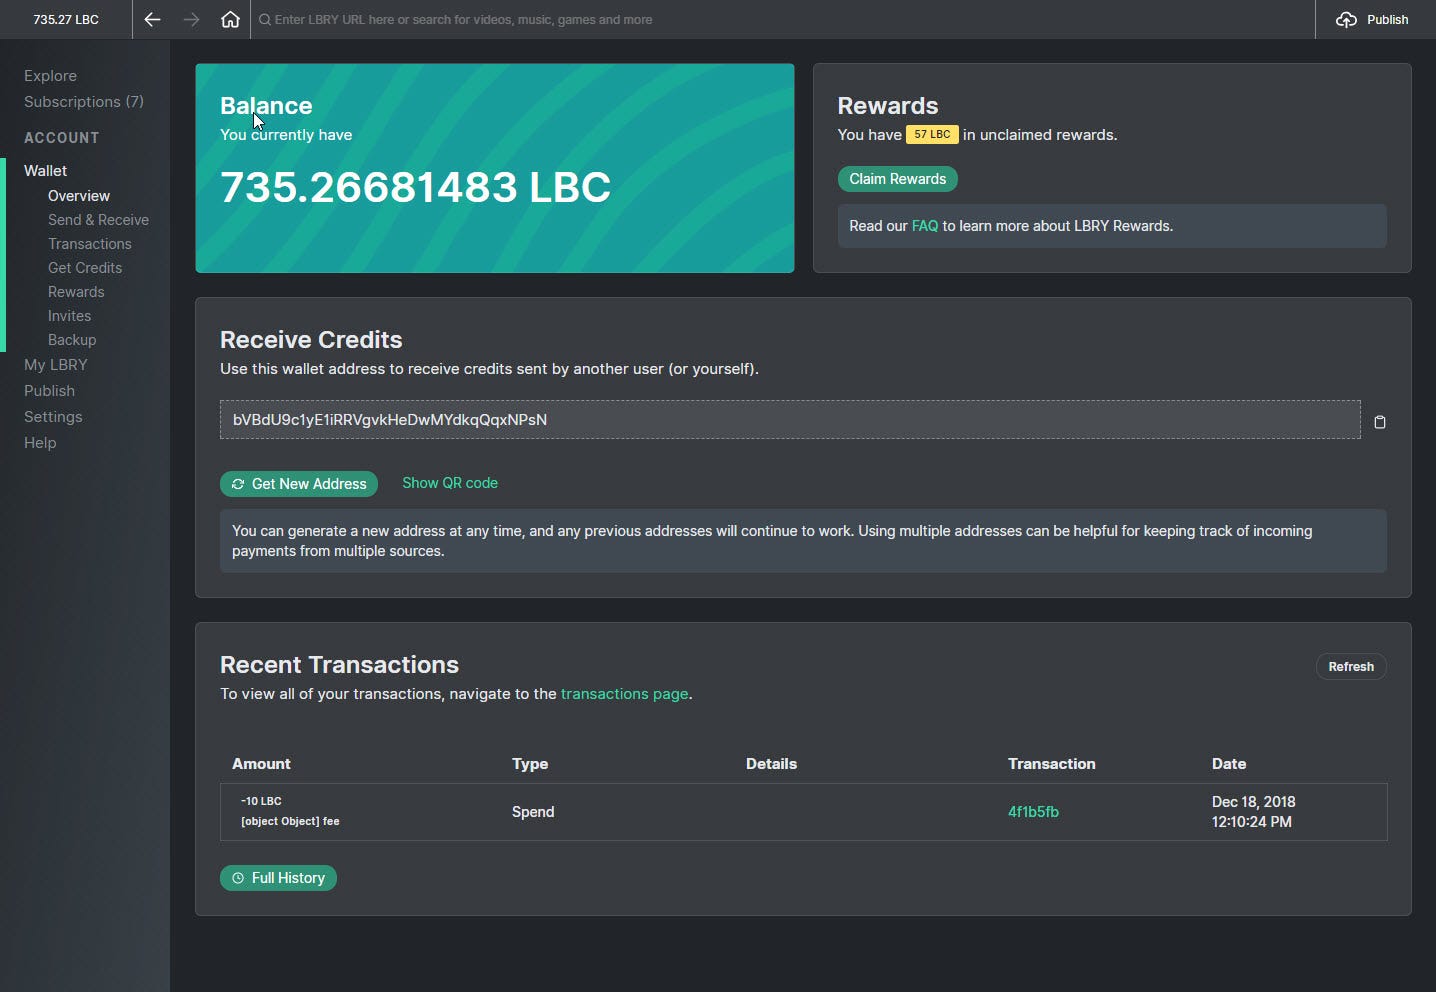Viewport: 1436px width, 992px height.
Task: Click the Claim Rewards button
Action: point(897,179)
